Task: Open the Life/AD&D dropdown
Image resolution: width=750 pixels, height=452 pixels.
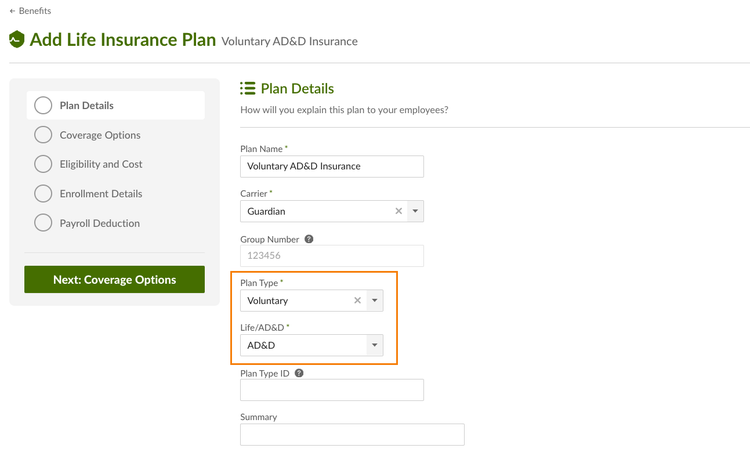Action: click(312, 345)
